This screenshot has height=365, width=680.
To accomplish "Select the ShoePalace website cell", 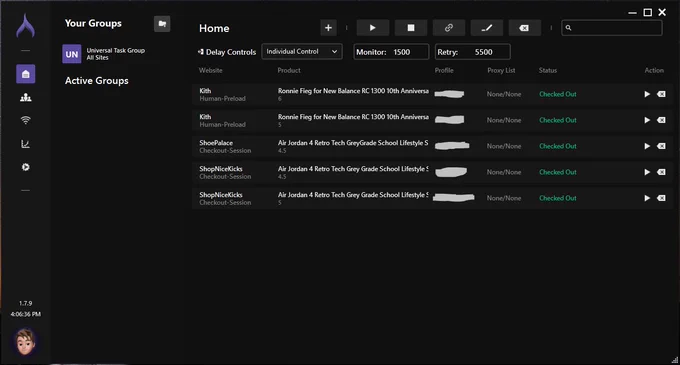I will click(225, 147).
